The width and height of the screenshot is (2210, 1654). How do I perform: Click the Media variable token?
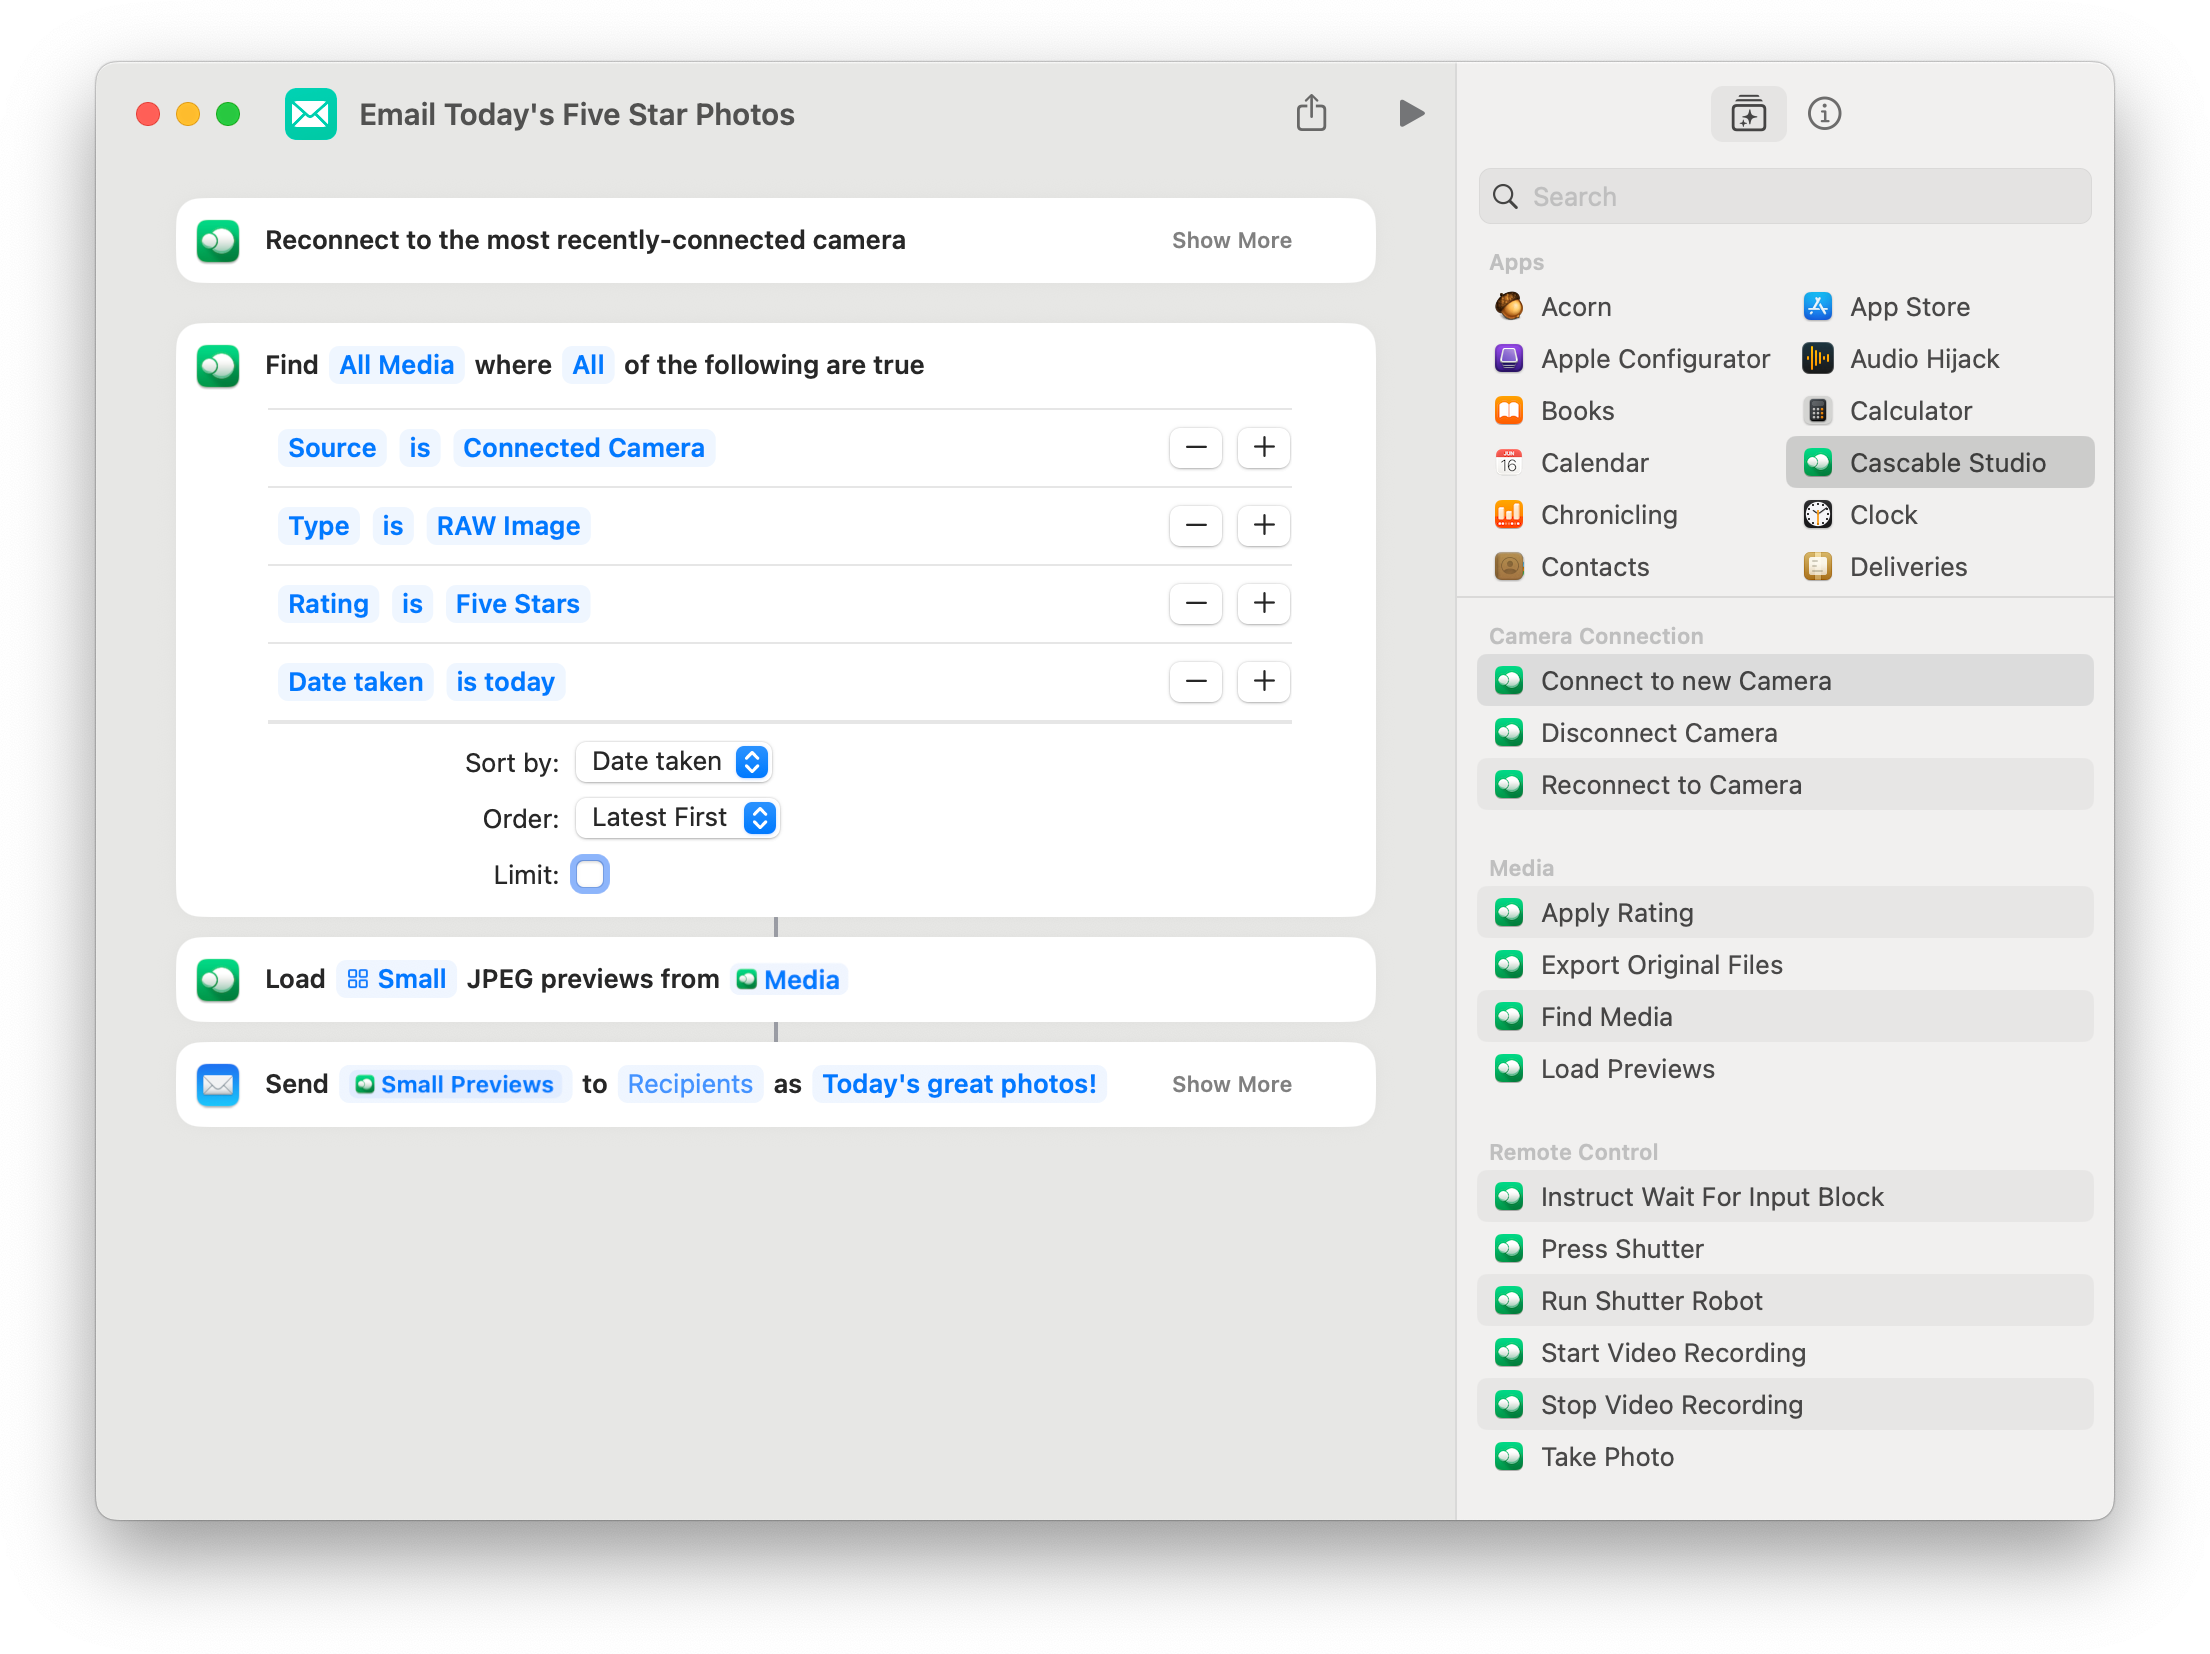788,979
